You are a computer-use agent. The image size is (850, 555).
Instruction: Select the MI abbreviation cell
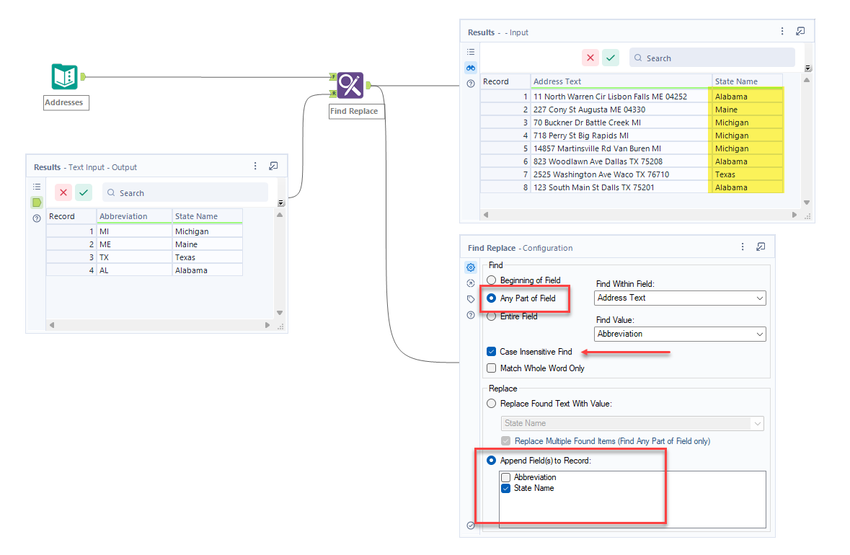tap(134, 231)
